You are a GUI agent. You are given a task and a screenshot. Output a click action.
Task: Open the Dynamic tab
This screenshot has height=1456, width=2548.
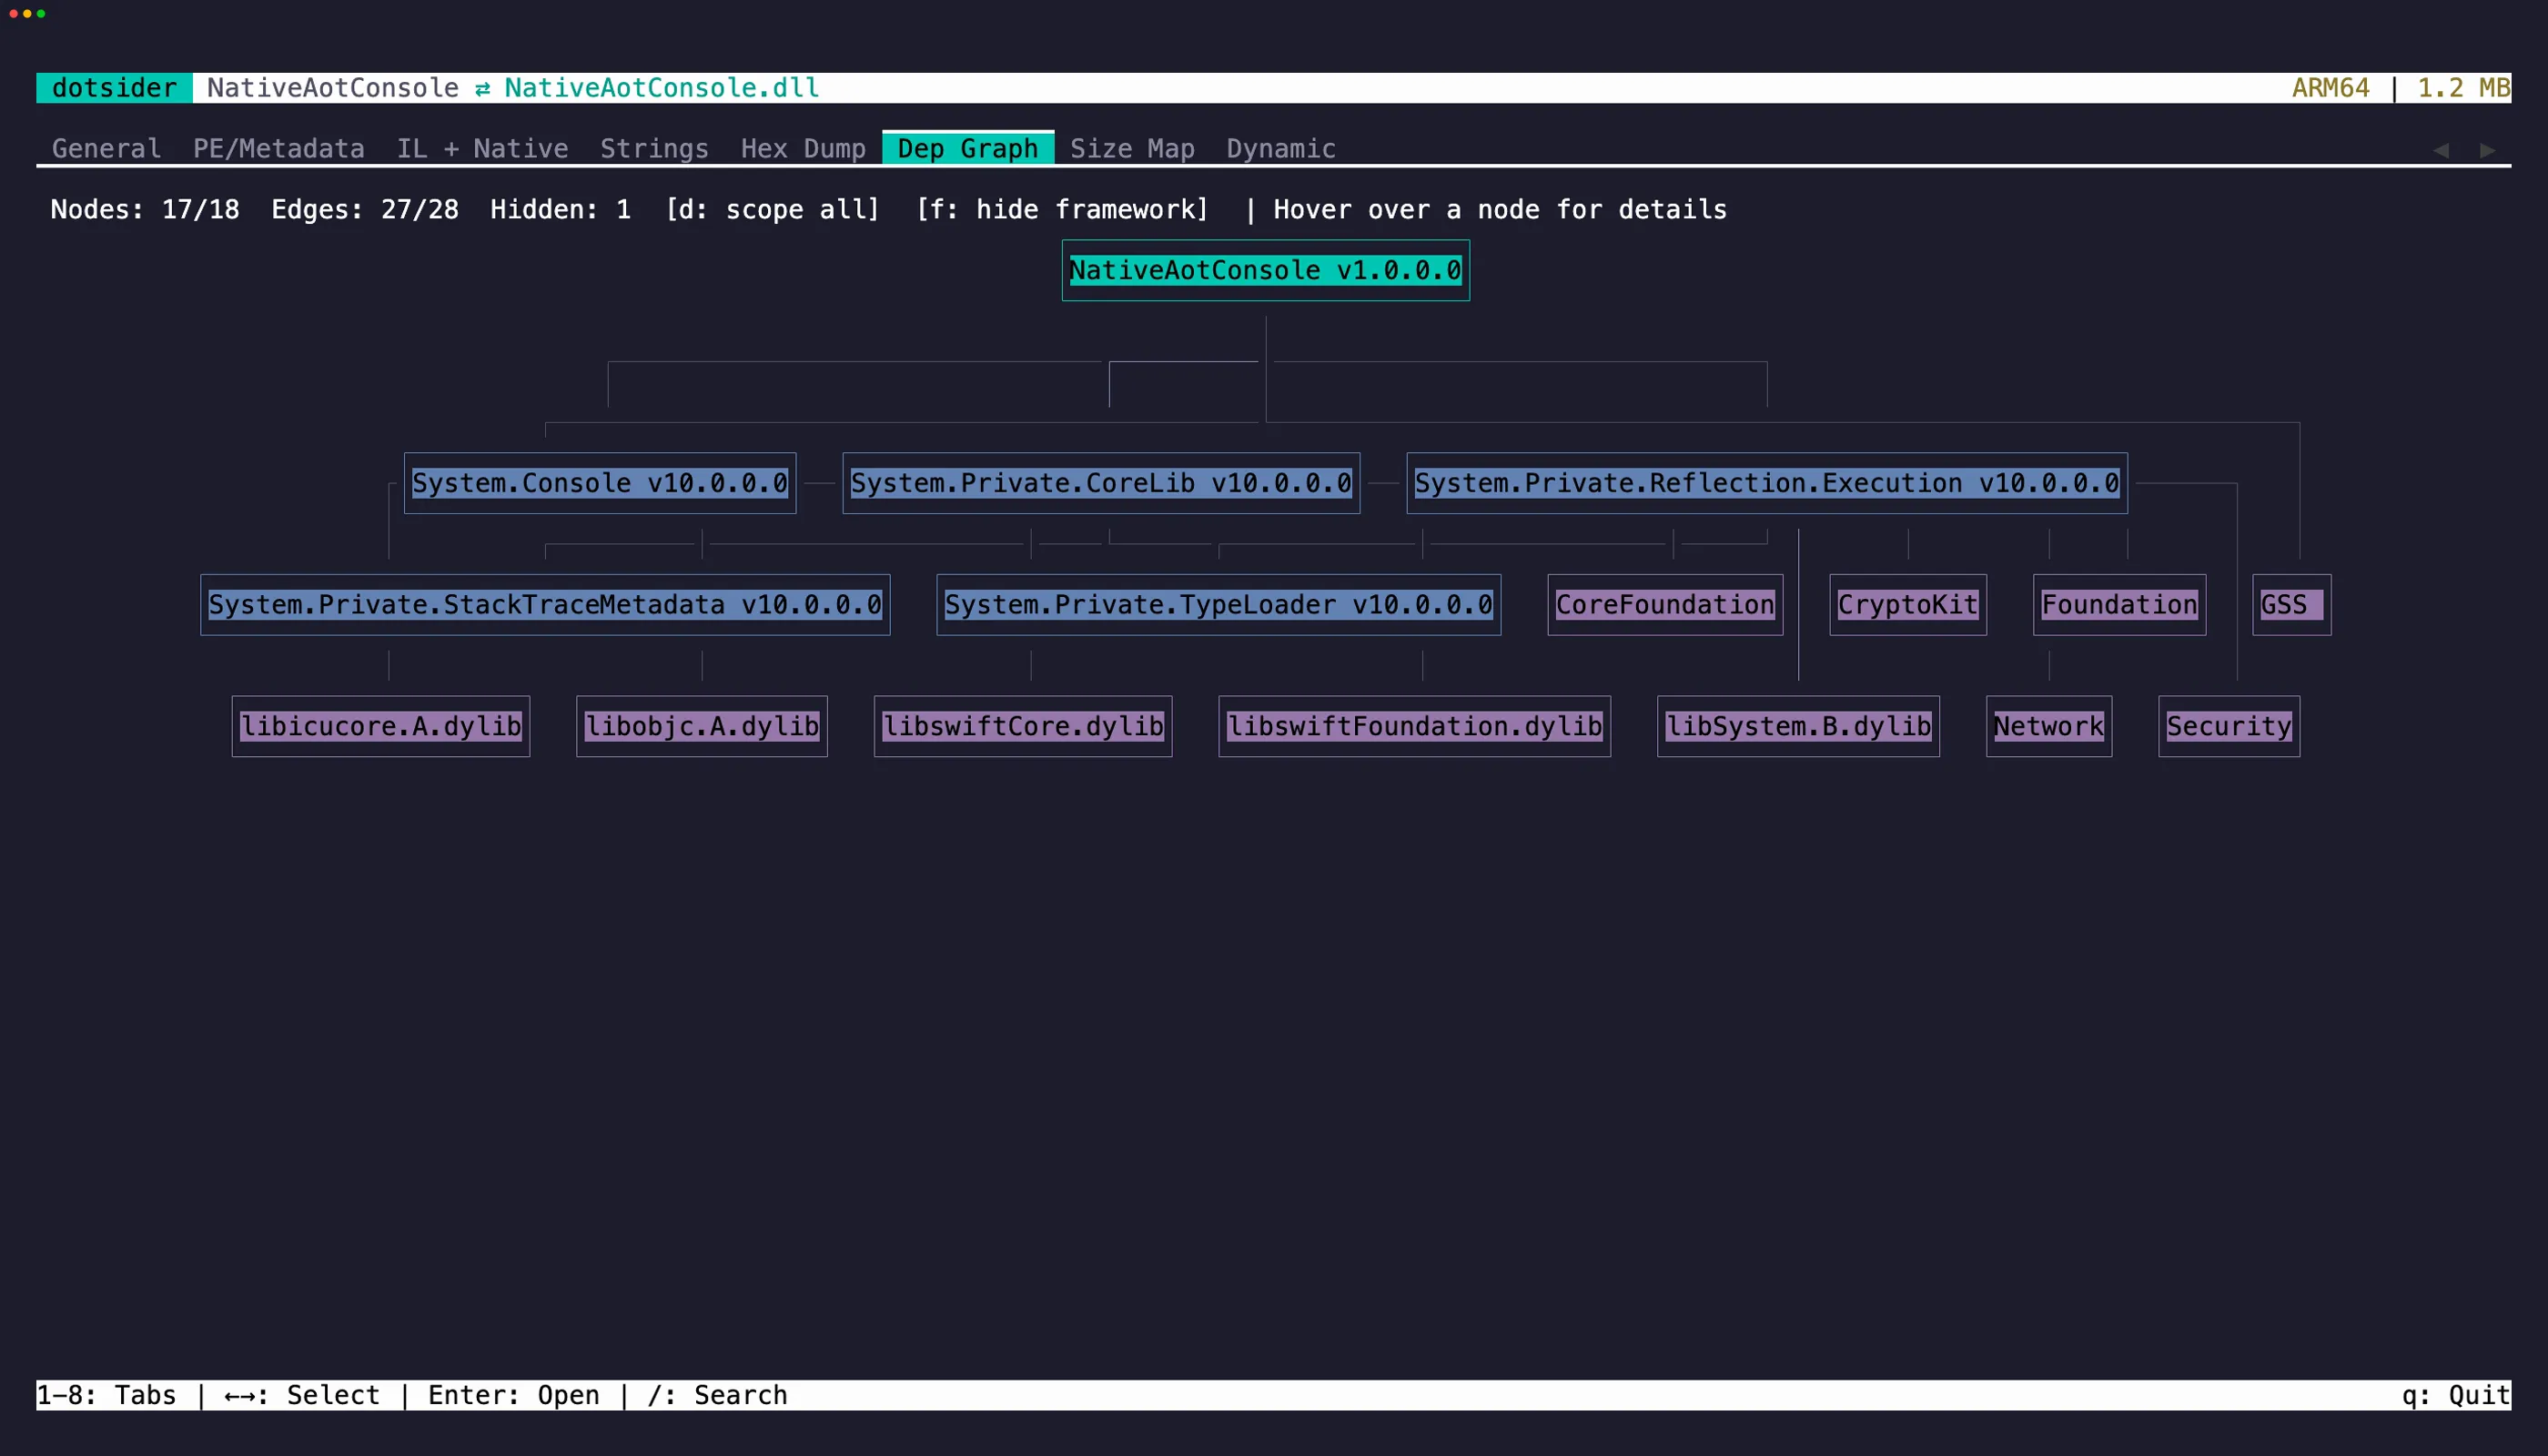click(1281, 149)
